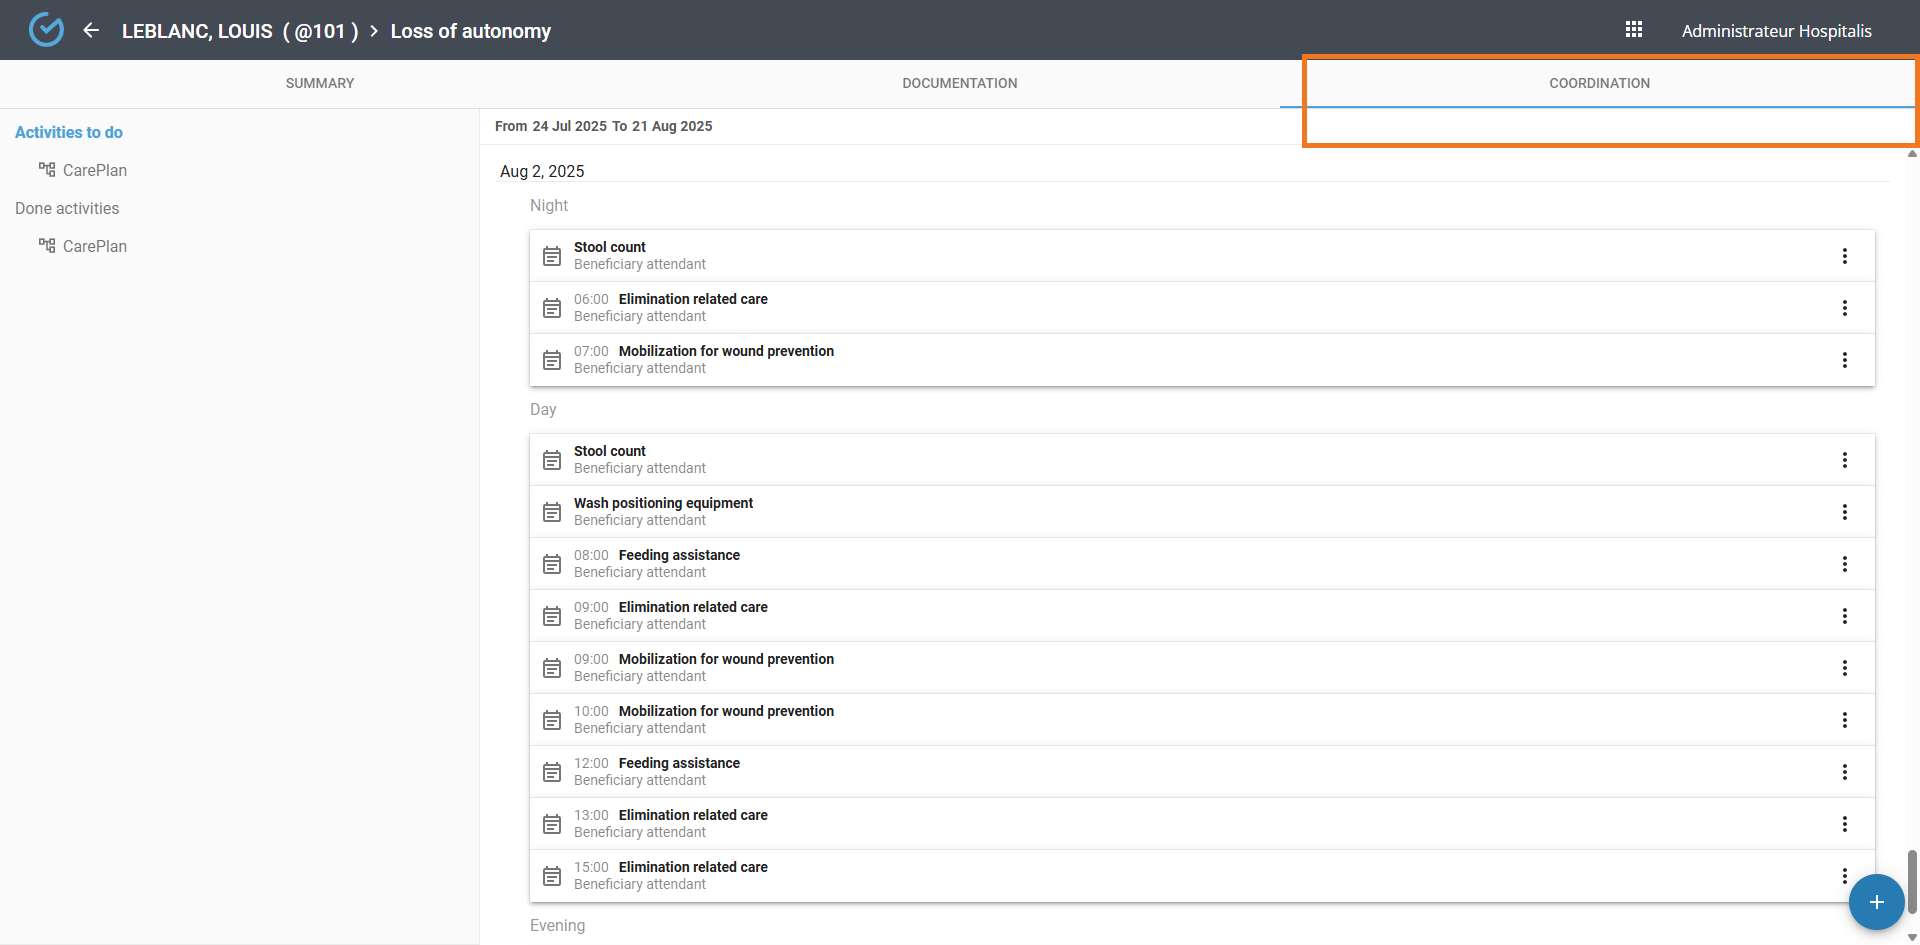The height and width of the screenshot is (945, 1920).
Task: Click calendar icon of Night Stool count
Action: [552, 256]
